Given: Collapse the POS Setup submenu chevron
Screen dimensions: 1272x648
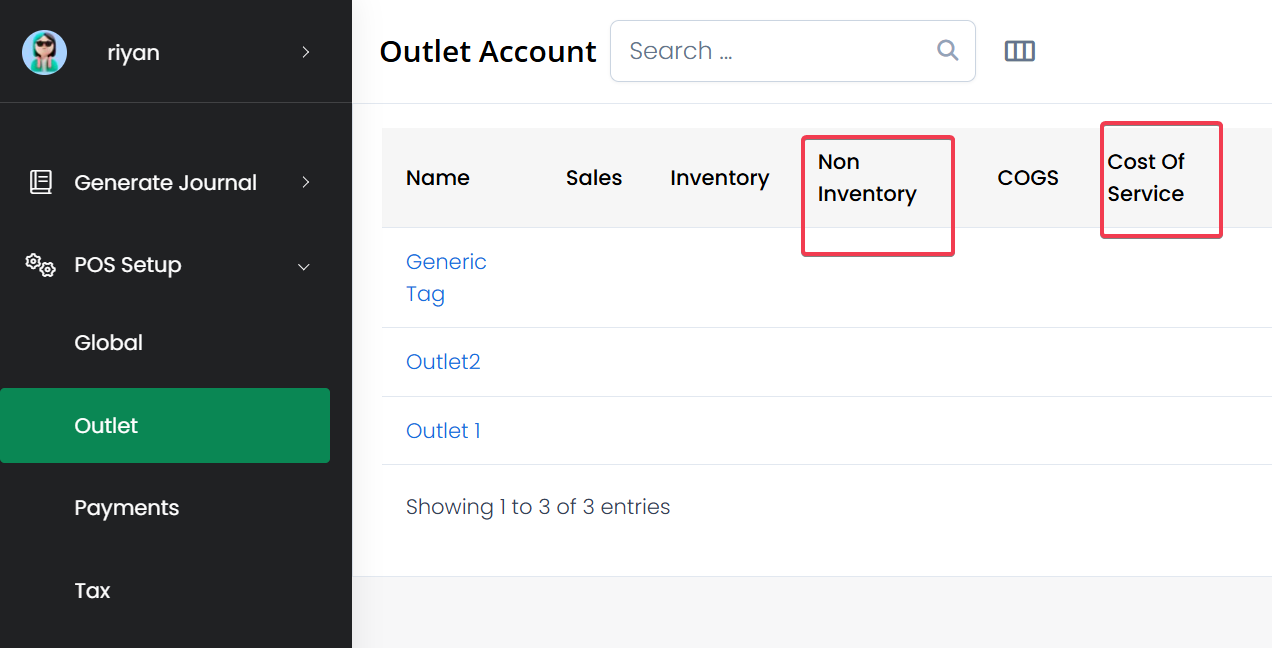Looking at the screenshot, I should coord(305,266).
